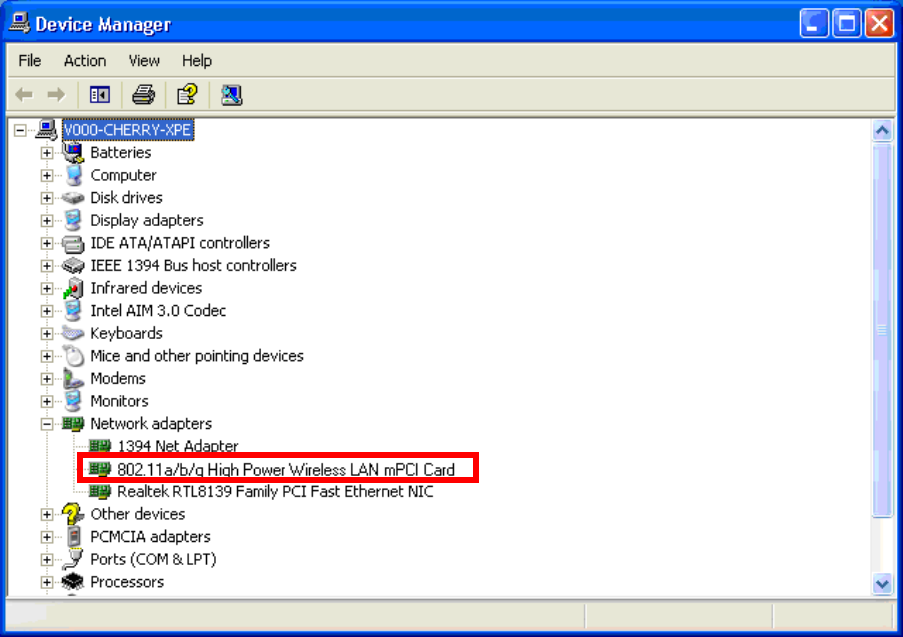Maximize the Device Manager window
The image size is (903, 637).
(847, 24)
